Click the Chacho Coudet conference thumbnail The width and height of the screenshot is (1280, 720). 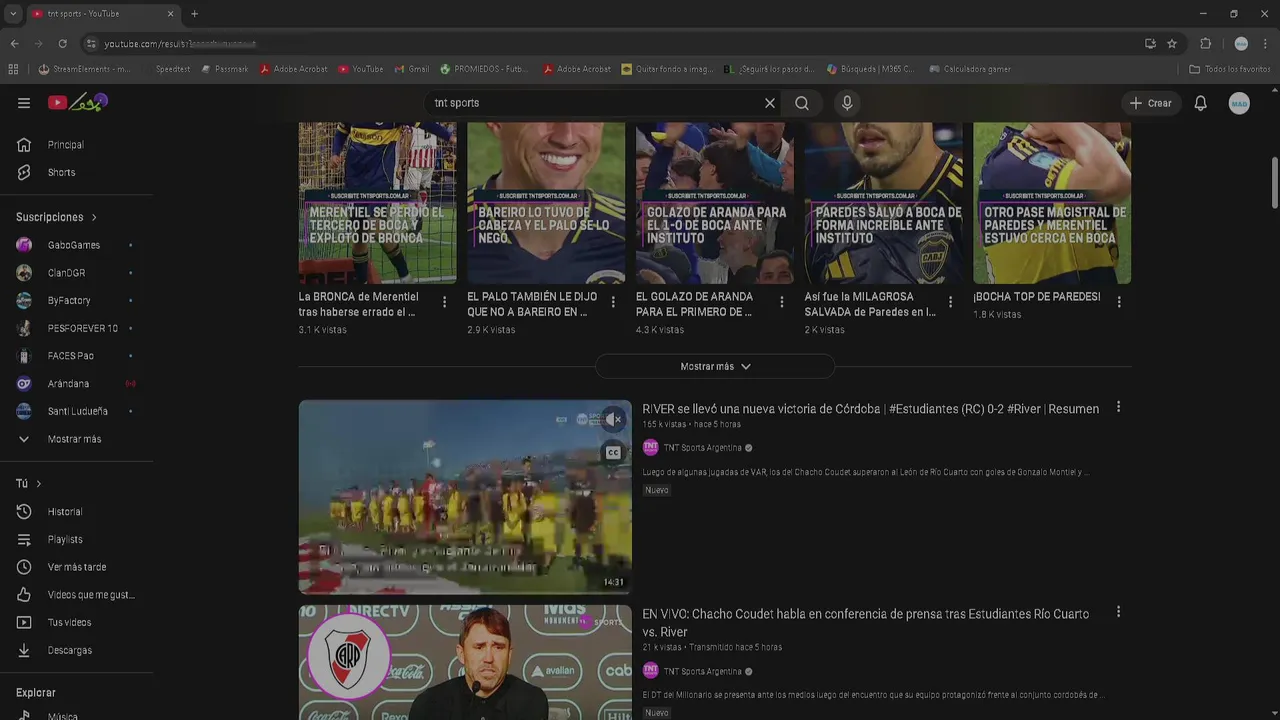pyautogui.click(x=465, y=662)
